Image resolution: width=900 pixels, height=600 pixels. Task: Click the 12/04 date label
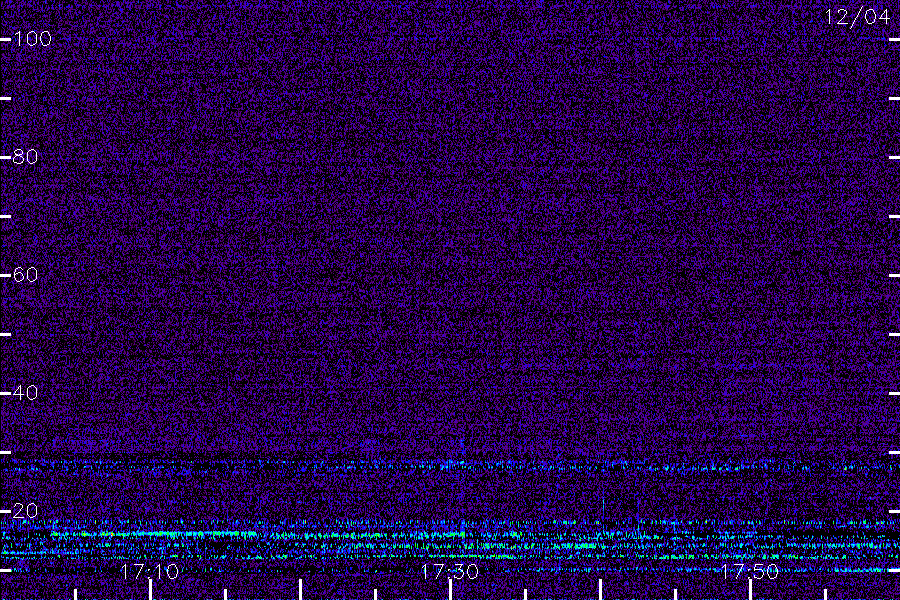[857, 17]
